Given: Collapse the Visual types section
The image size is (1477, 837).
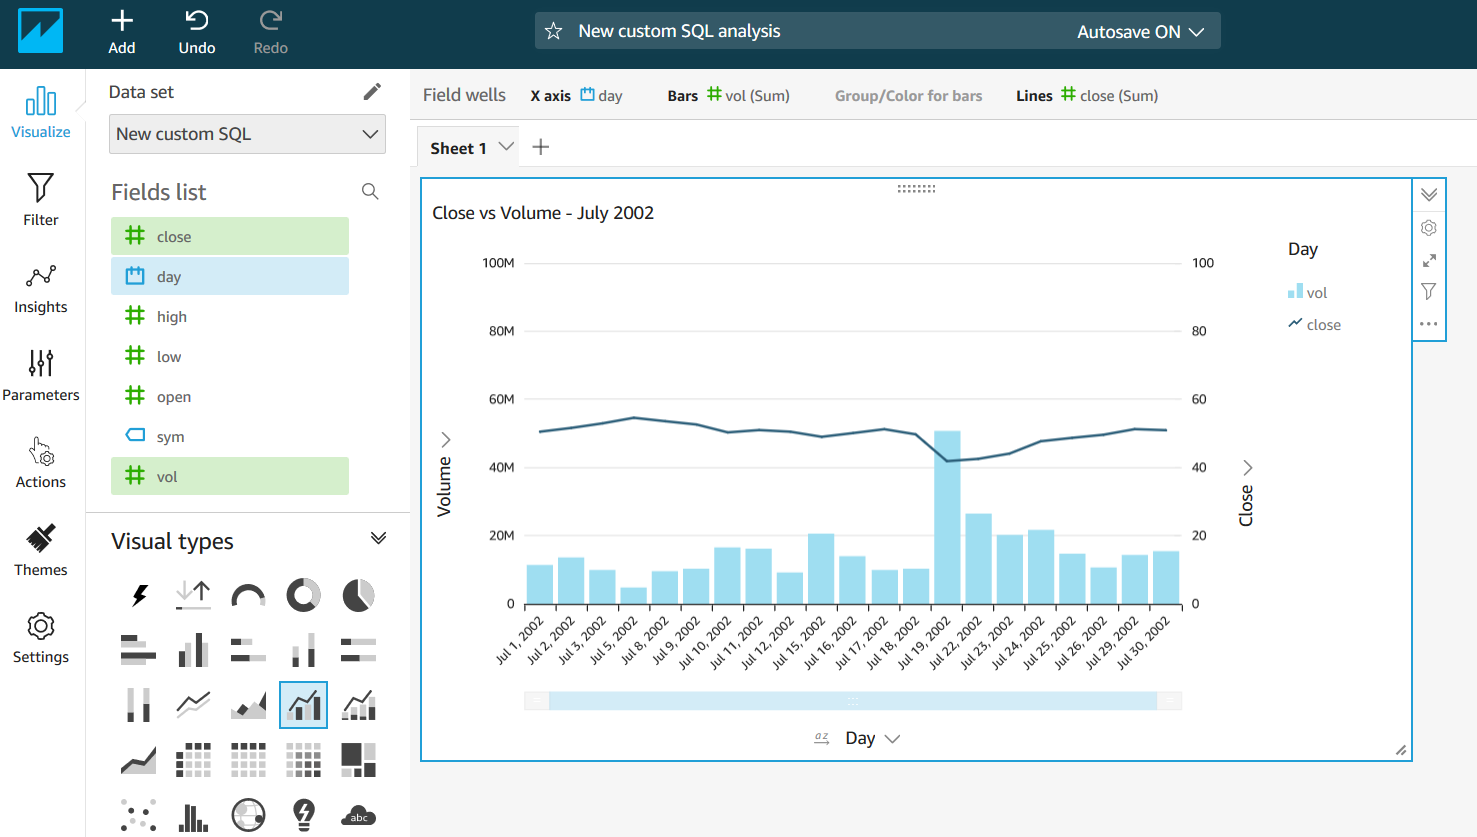Looking at the screenshot, I should click(378, 539).
